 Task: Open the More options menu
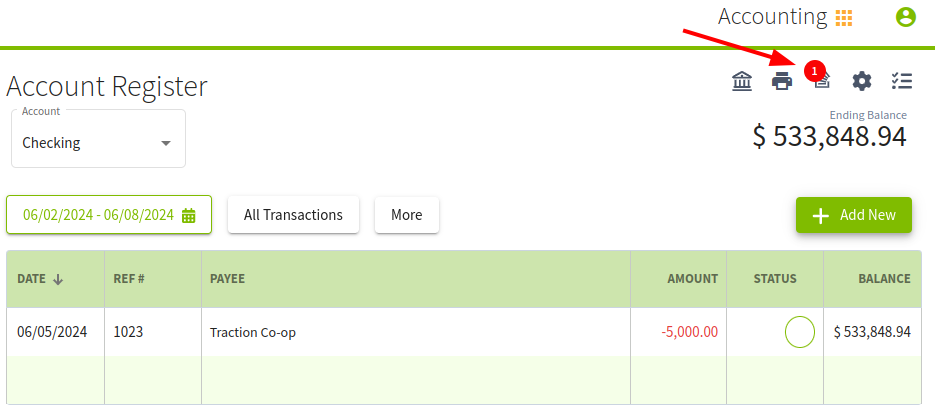pyautogui.click(x=406, y=215)
